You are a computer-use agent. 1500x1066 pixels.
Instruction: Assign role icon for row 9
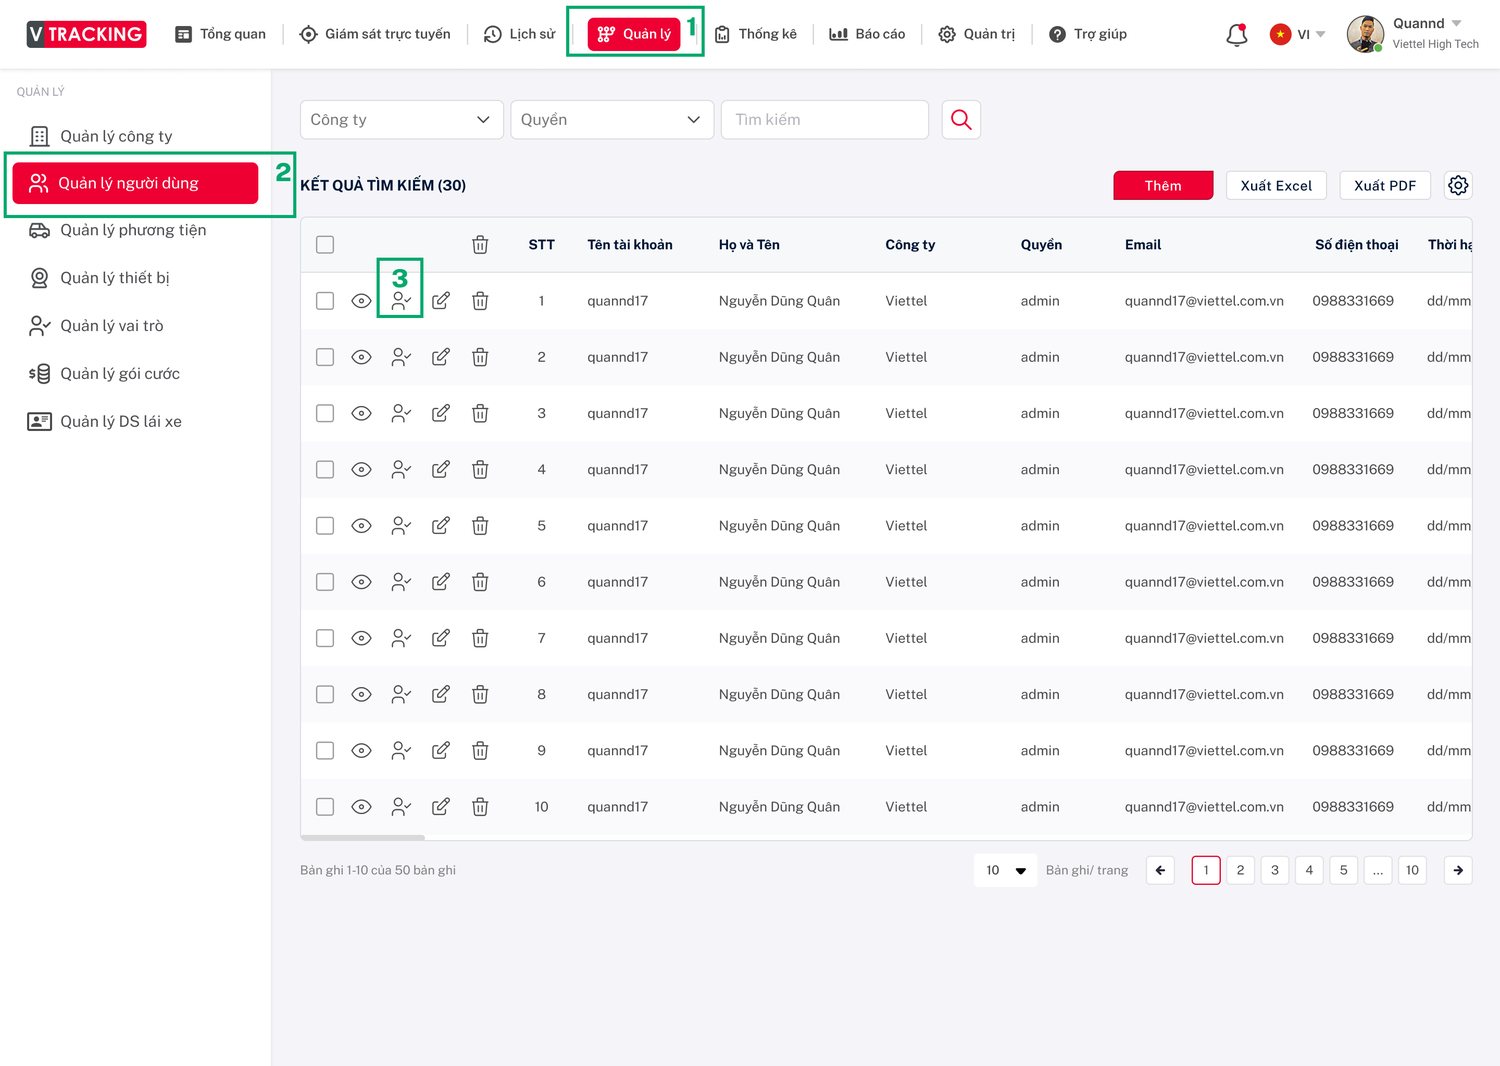(401, 750)
